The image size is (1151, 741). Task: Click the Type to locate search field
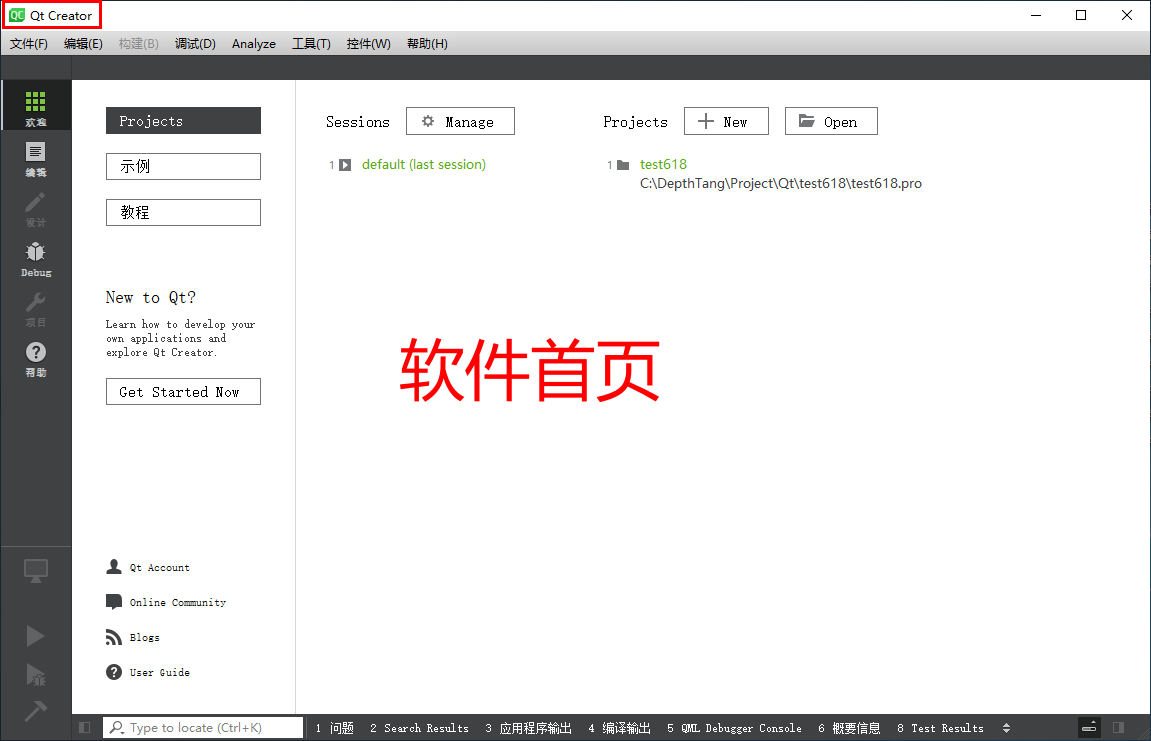coord(203,727)
